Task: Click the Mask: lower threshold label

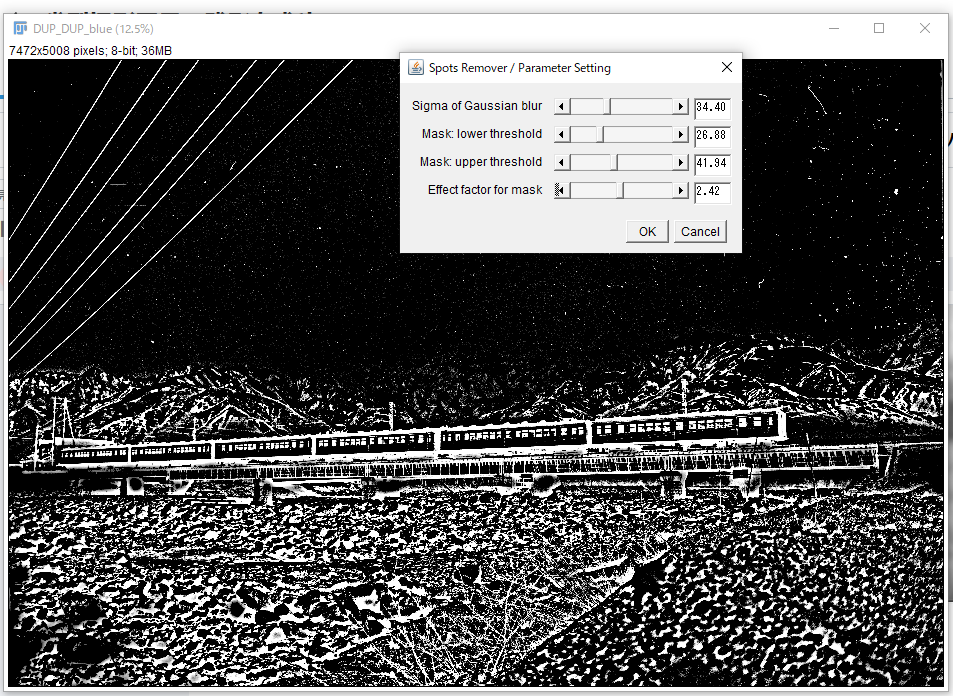Action: (482, 134)
